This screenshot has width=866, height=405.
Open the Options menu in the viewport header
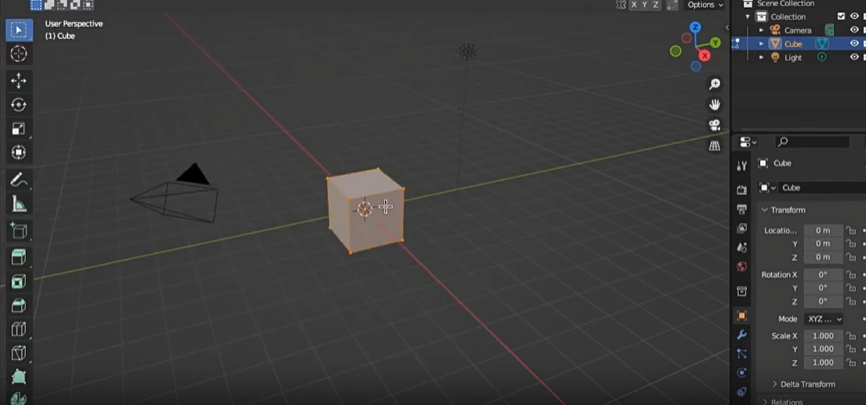704,5
